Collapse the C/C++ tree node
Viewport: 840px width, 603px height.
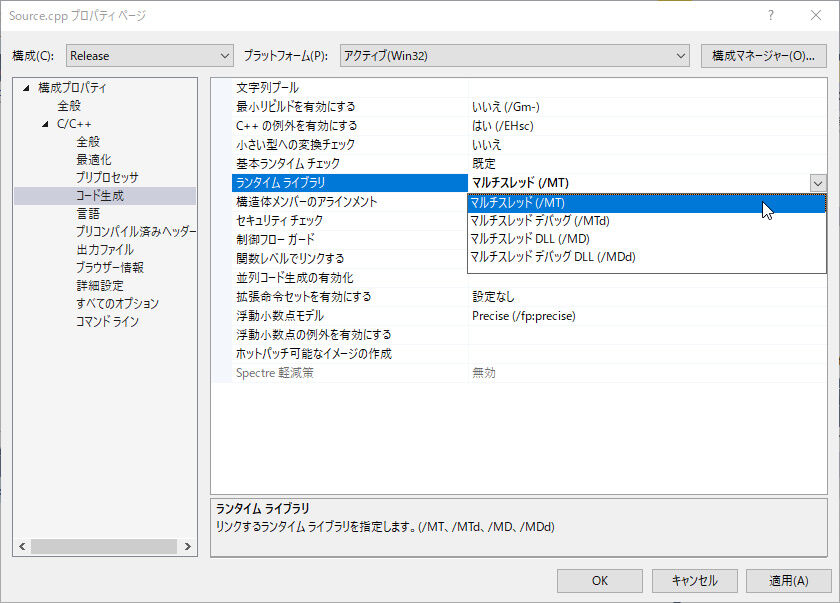point(45,124)
